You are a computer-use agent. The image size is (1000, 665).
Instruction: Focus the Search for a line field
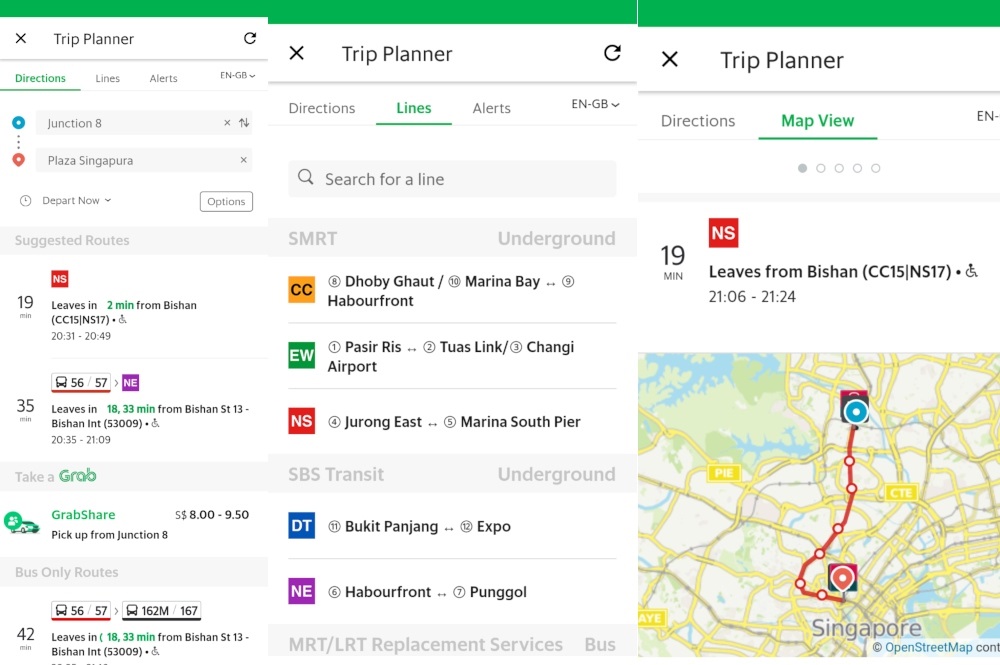452,179
